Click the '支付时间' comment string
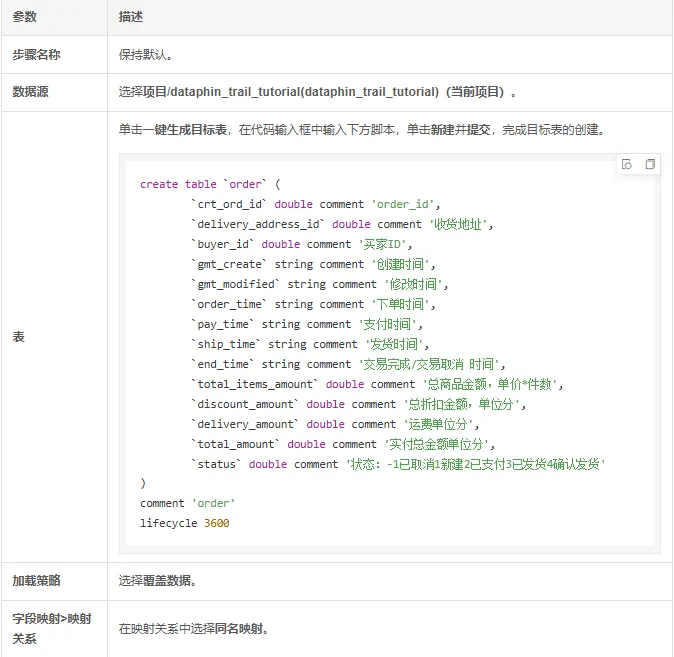 tap(388, 324)
